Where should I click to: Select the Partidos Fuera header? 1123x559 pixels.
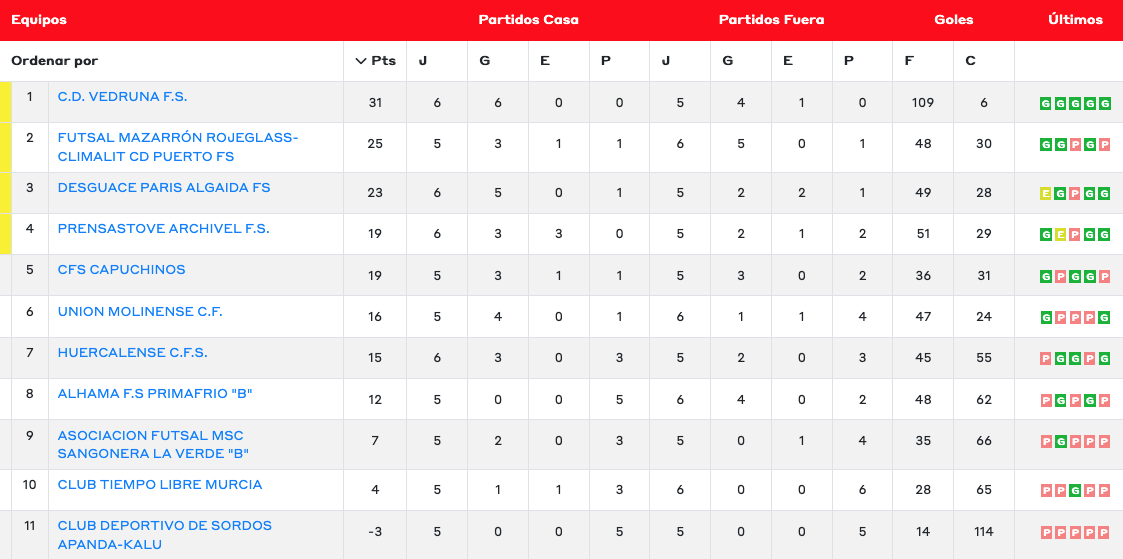[x=770, y=20]
